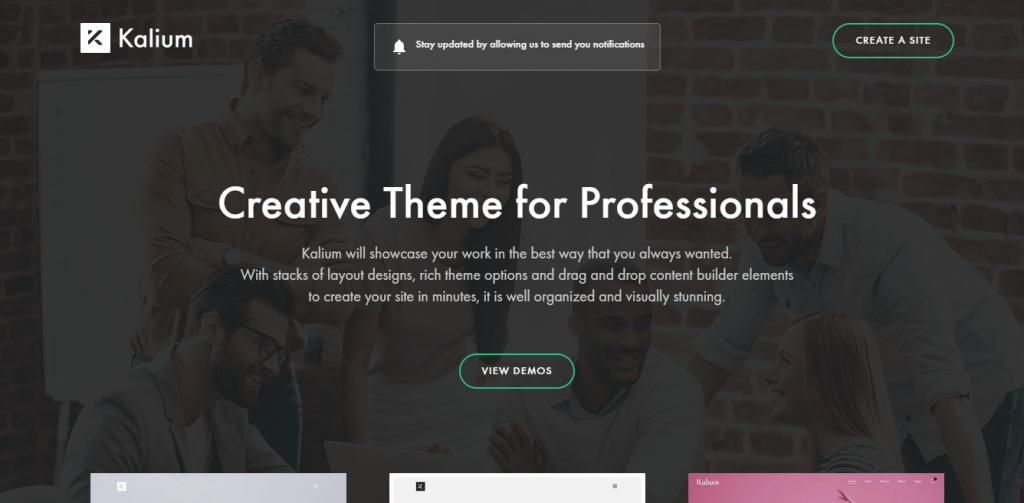Screen dimensions: 1024x503
Task: Allow notifications via the Stay updated banner
Action: pyautogui.click(x=517, y=46)
